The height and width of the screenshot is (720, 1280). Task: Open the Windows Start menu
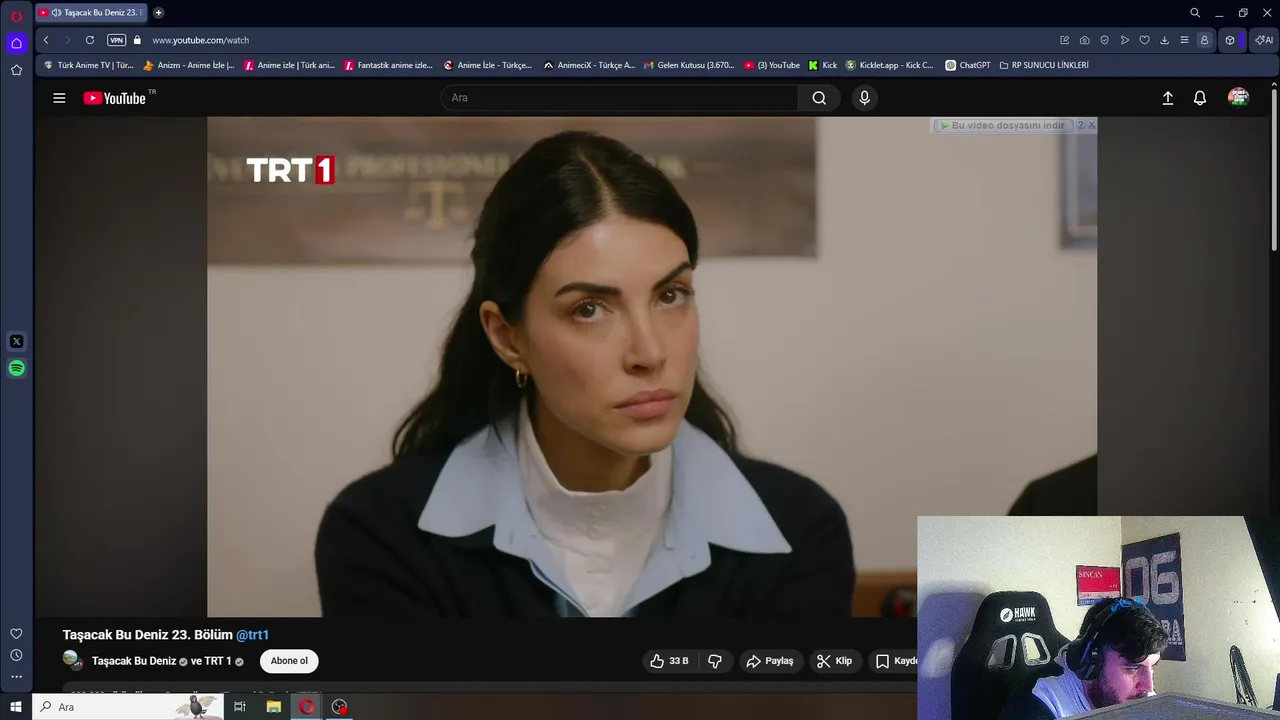point(16,707)
